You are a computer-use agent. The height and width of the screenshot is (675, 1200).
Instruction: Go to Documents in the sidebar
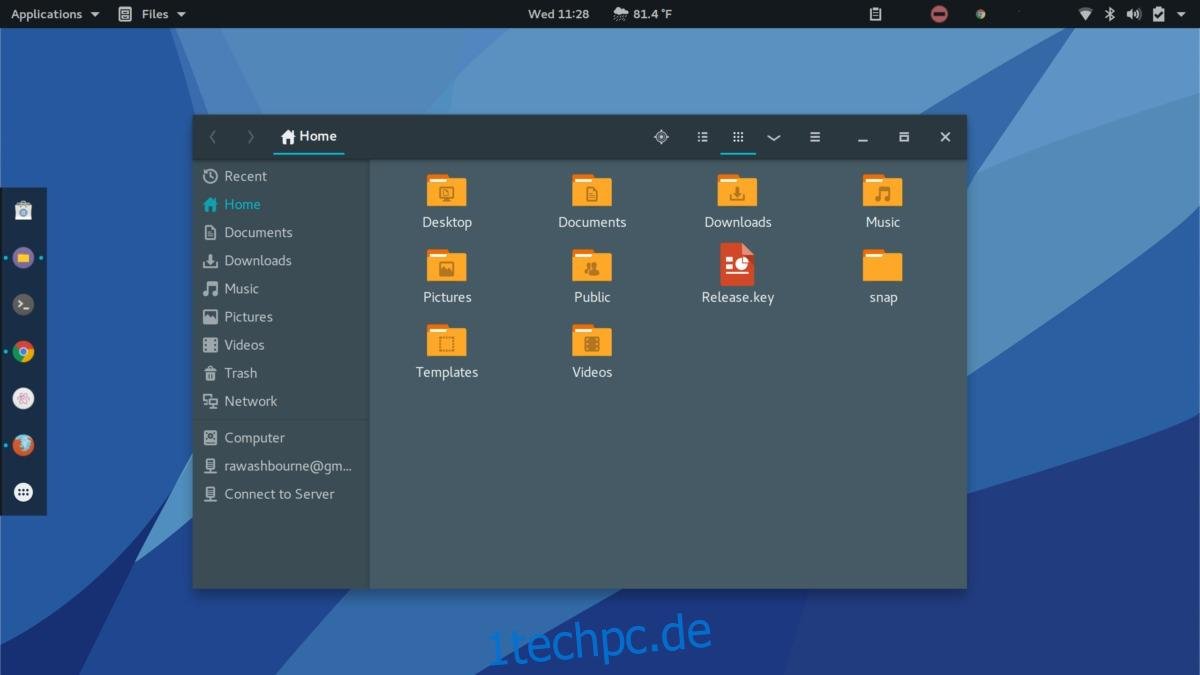pos(281,232)
